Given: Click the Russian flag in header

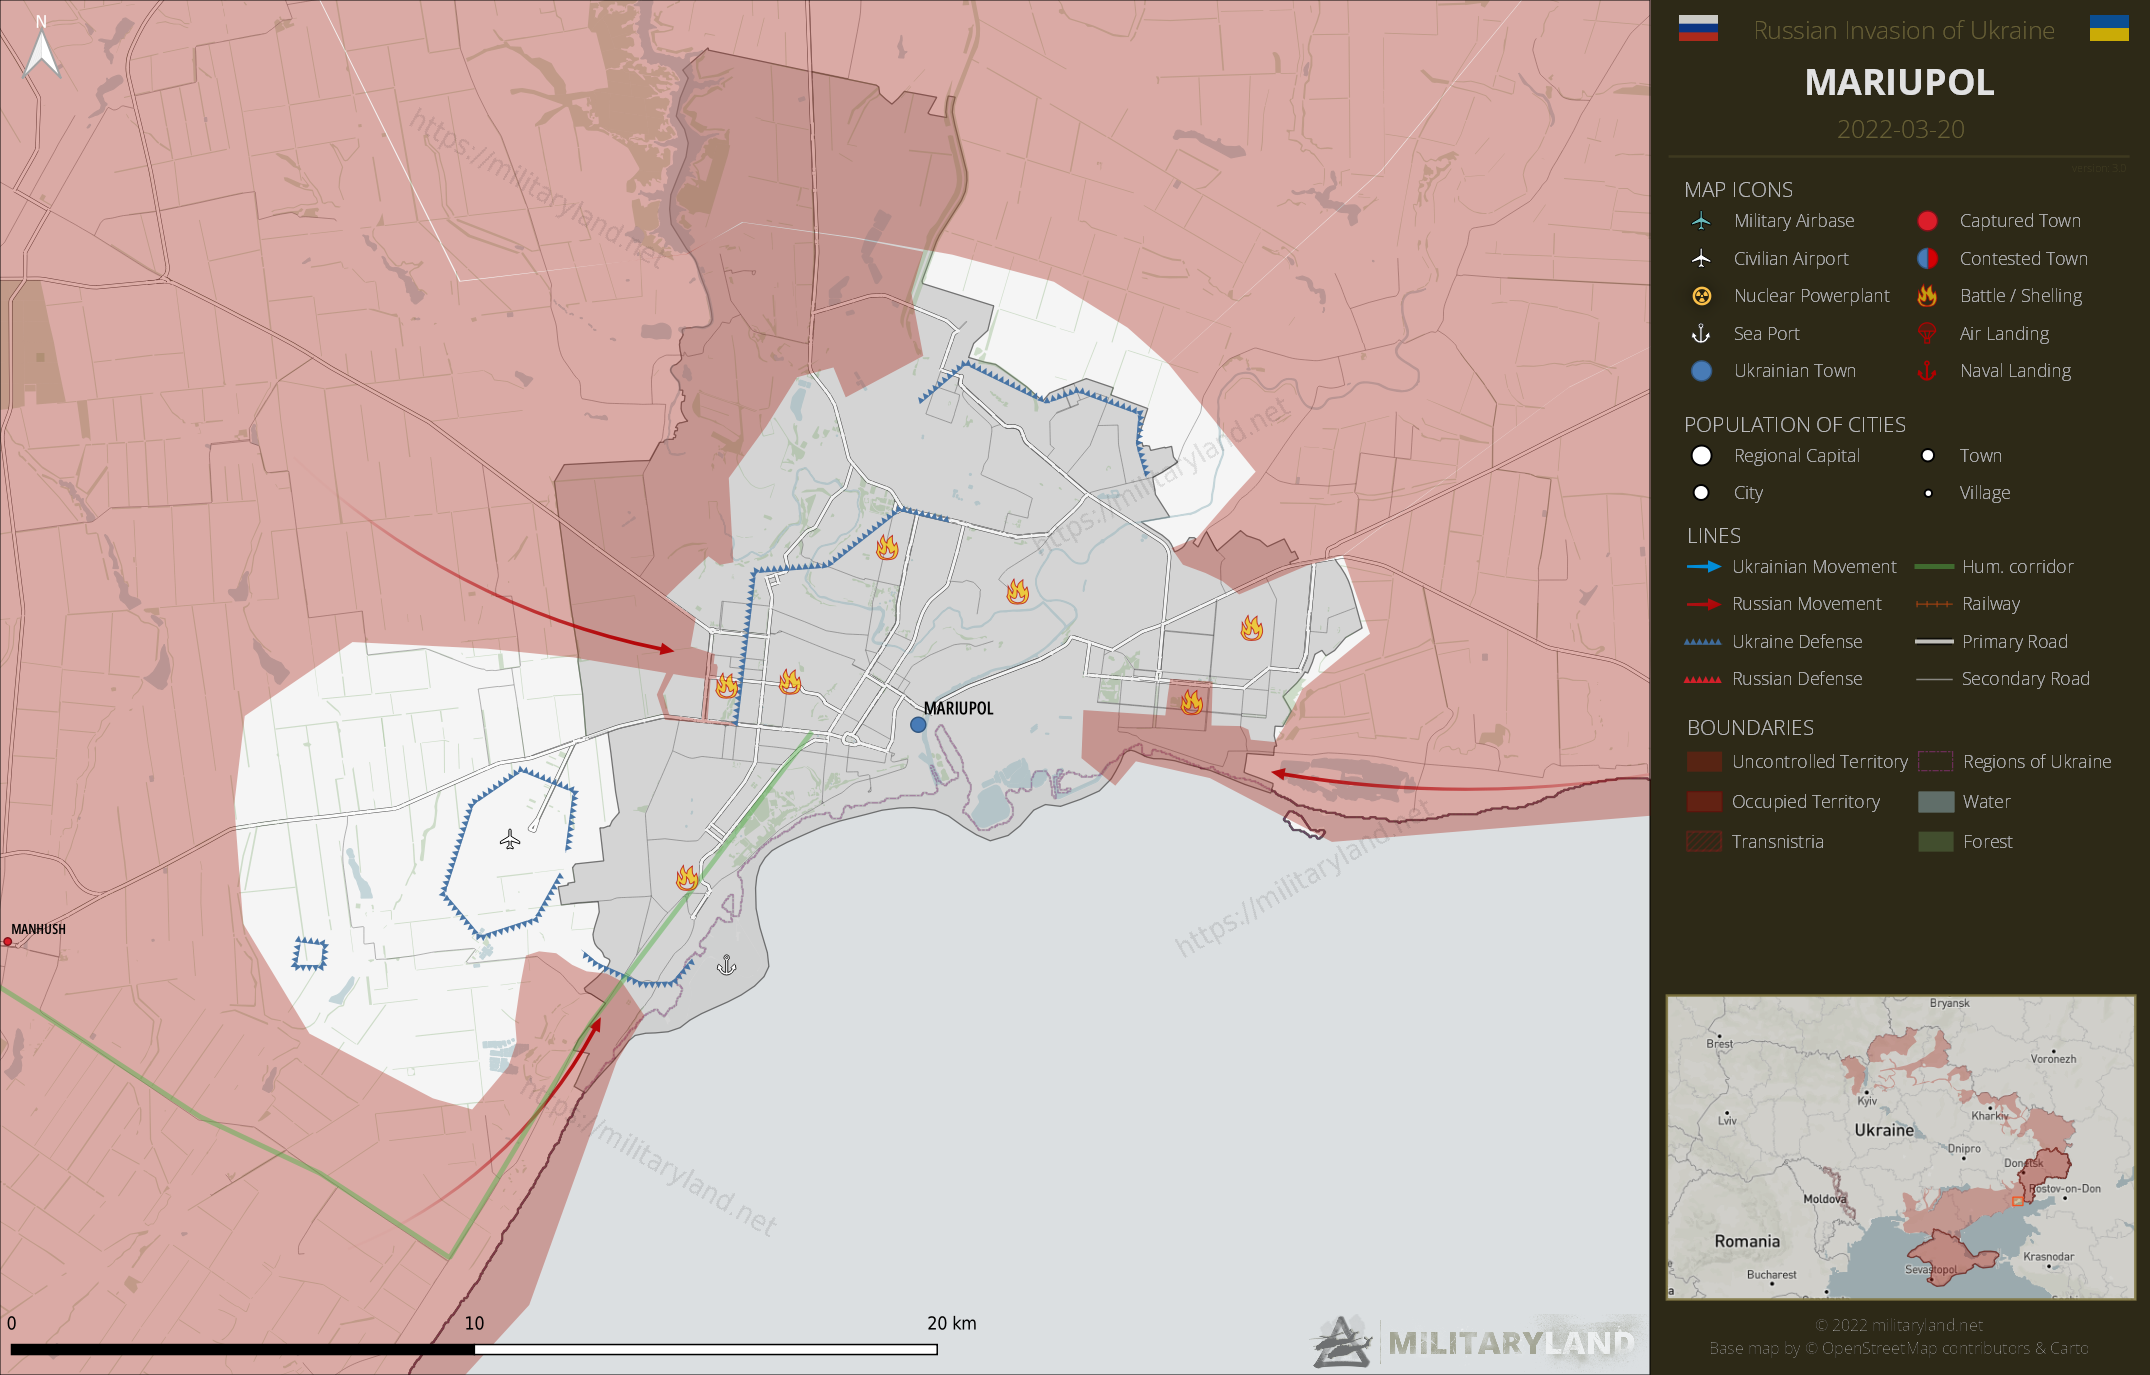Looking at the screenshot, I should [x=1698, y=29].
